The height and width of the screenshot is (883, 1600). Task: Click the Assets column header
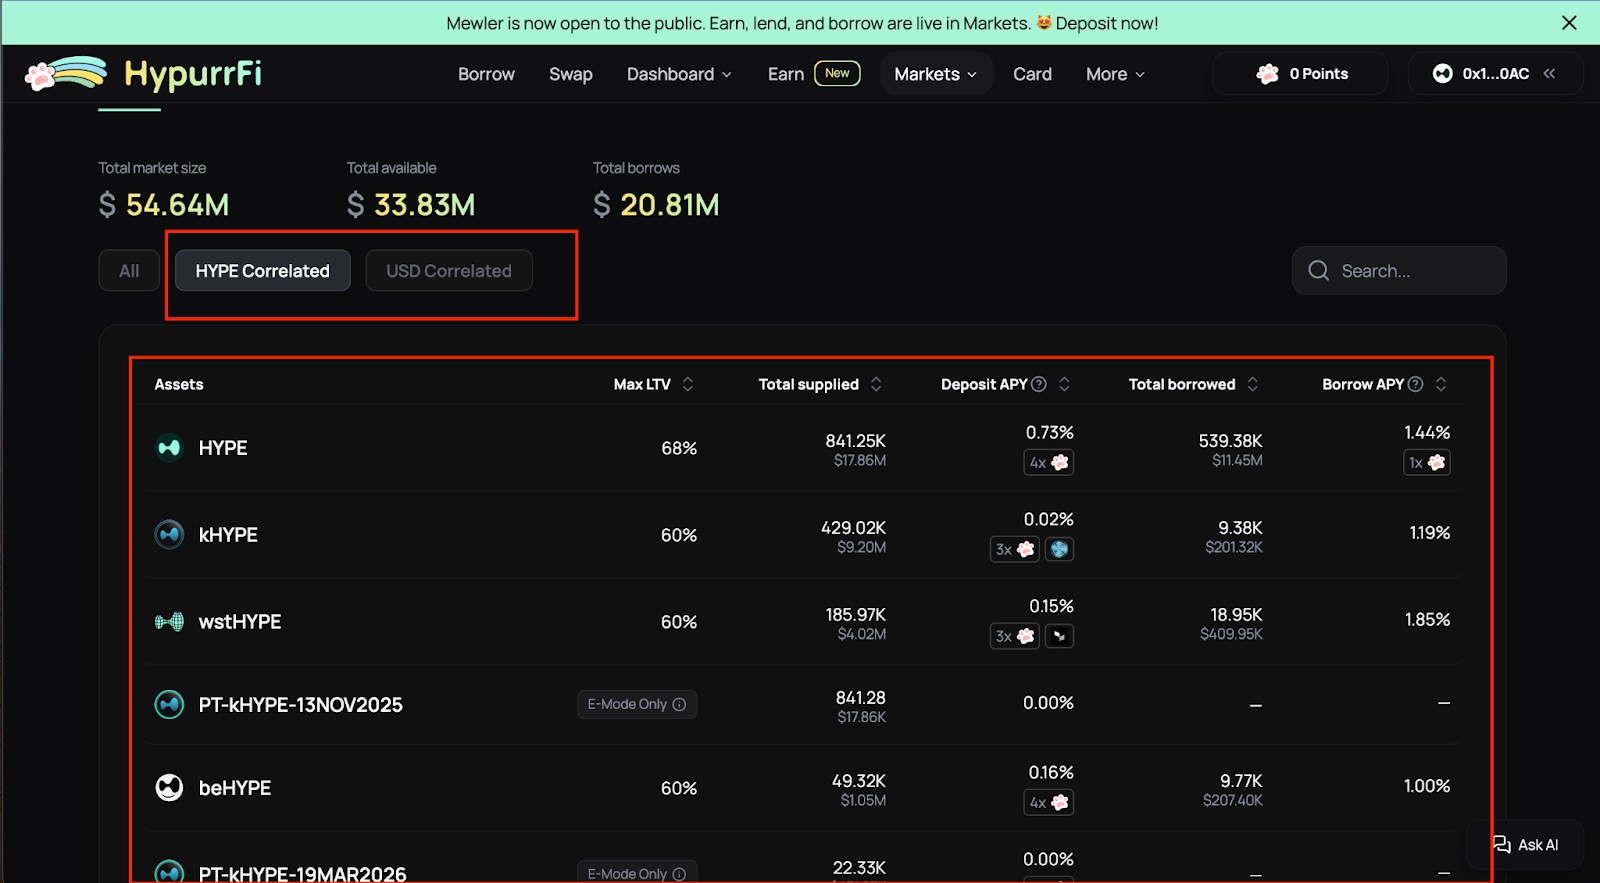[179, 384]
